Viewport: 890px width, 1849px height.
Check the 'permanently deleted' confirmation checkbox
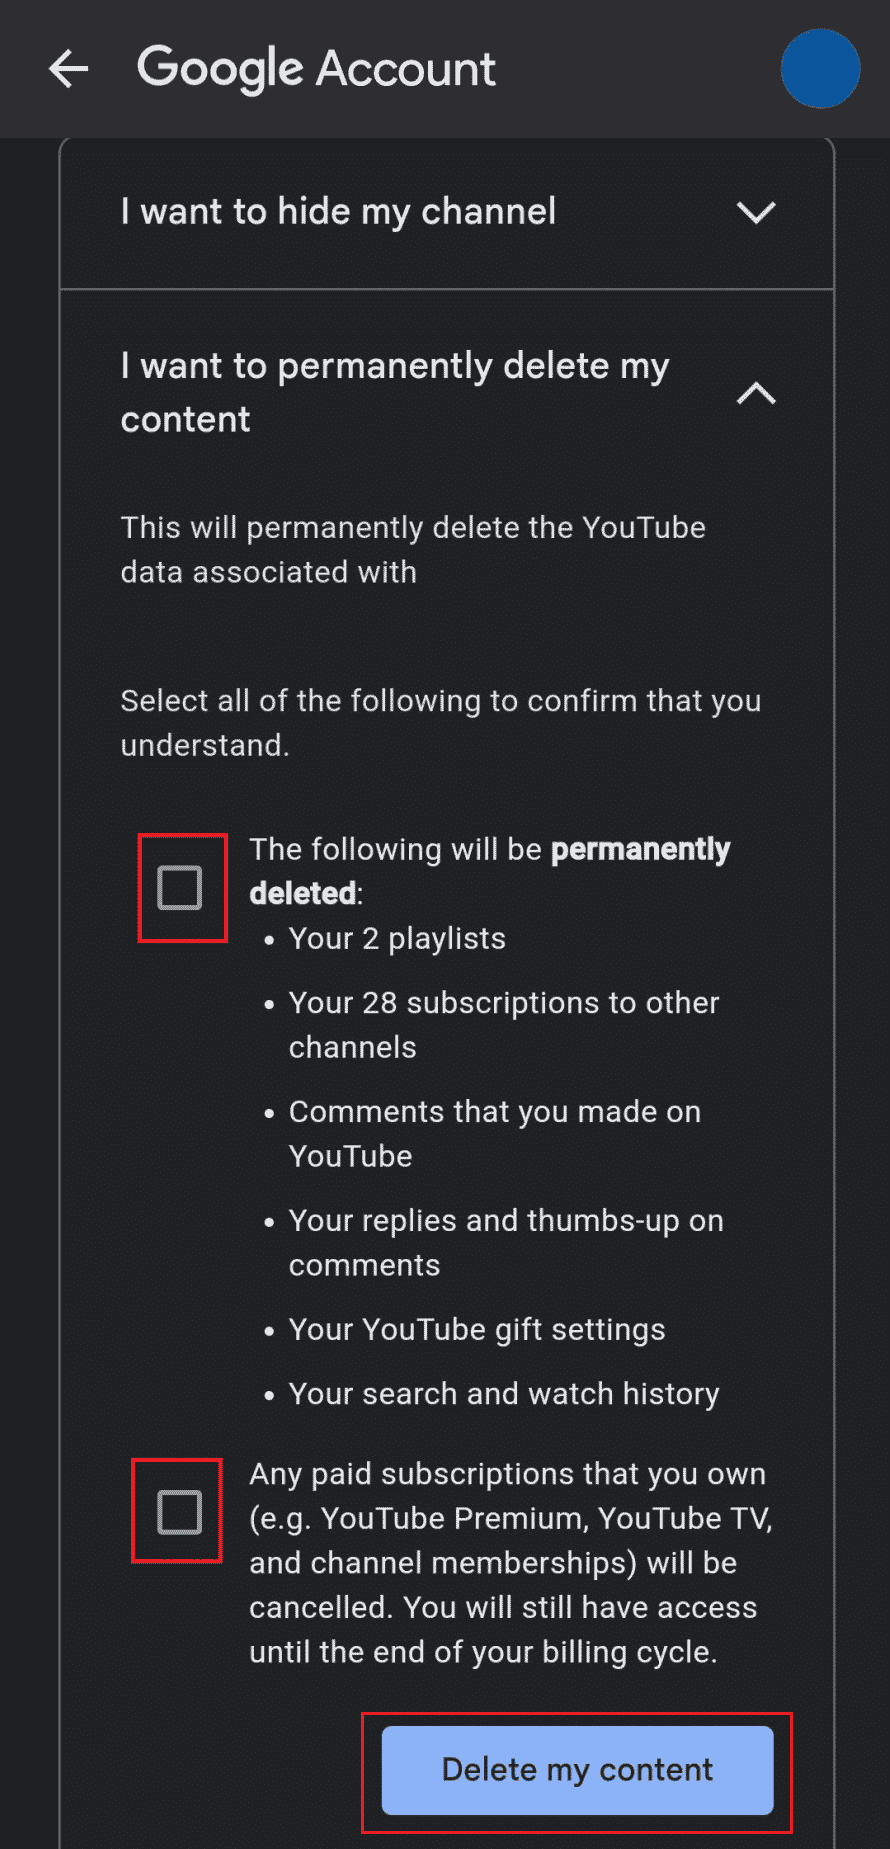coord(180,888)
